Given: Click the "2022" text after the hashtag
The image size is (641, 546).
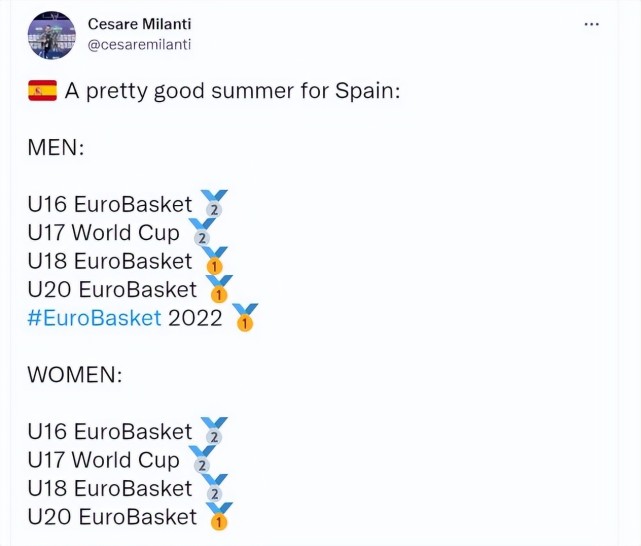Looking at the screenshot, I should [195, 318].
